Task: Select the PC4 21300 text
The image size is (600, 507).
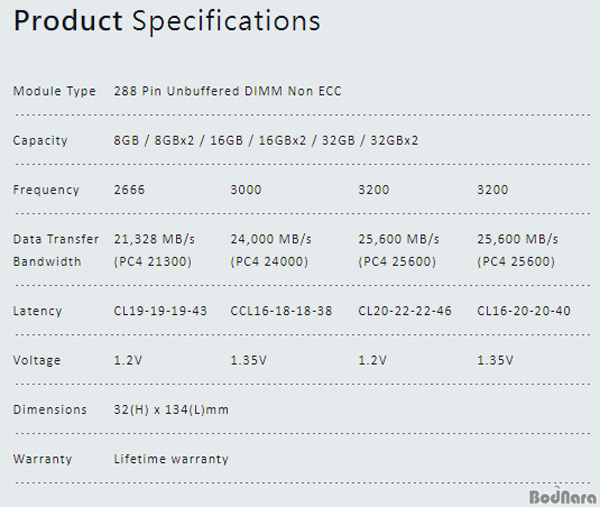Action: pyautogui.click(x=153, y=262)
